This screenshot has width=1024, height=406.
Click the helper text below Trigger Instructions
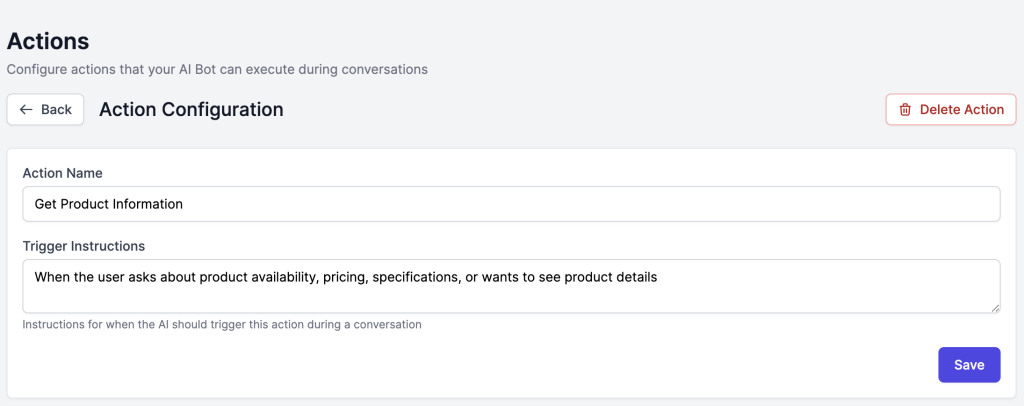[221, 324]
